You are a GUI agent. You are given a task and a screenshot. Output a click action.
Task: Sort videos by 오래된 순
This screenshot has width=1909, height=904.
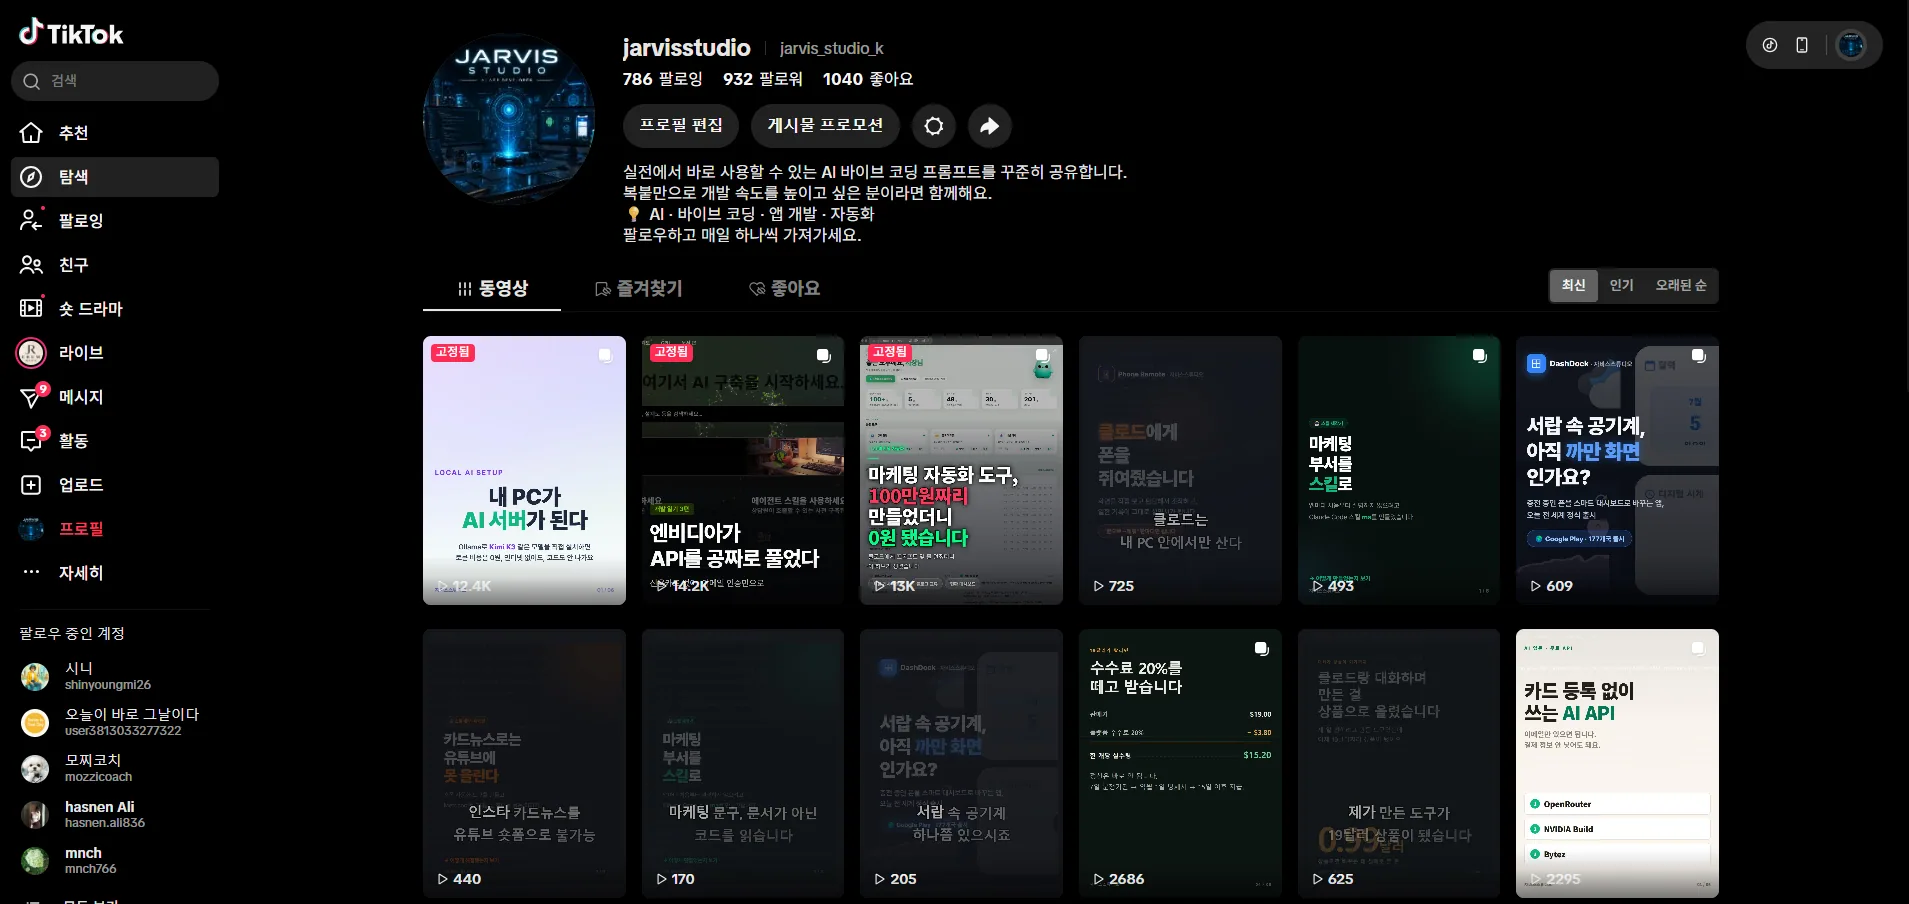click(x=1681, y=285)
